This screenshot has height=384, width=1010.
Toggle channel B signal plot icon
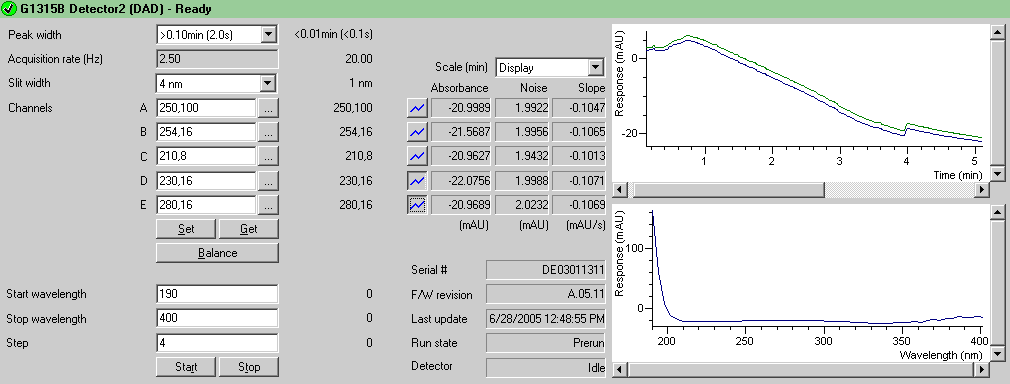417,132
